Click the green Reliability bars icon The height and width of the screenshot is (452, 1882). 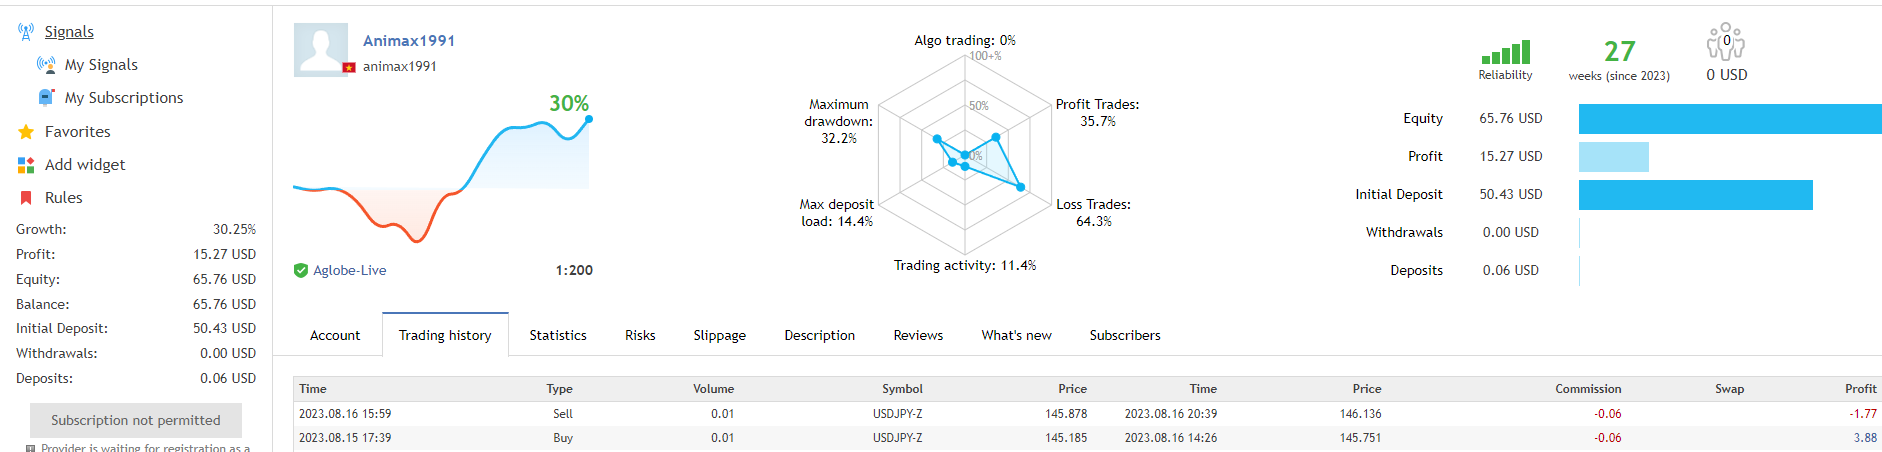tap(1505, 53)
